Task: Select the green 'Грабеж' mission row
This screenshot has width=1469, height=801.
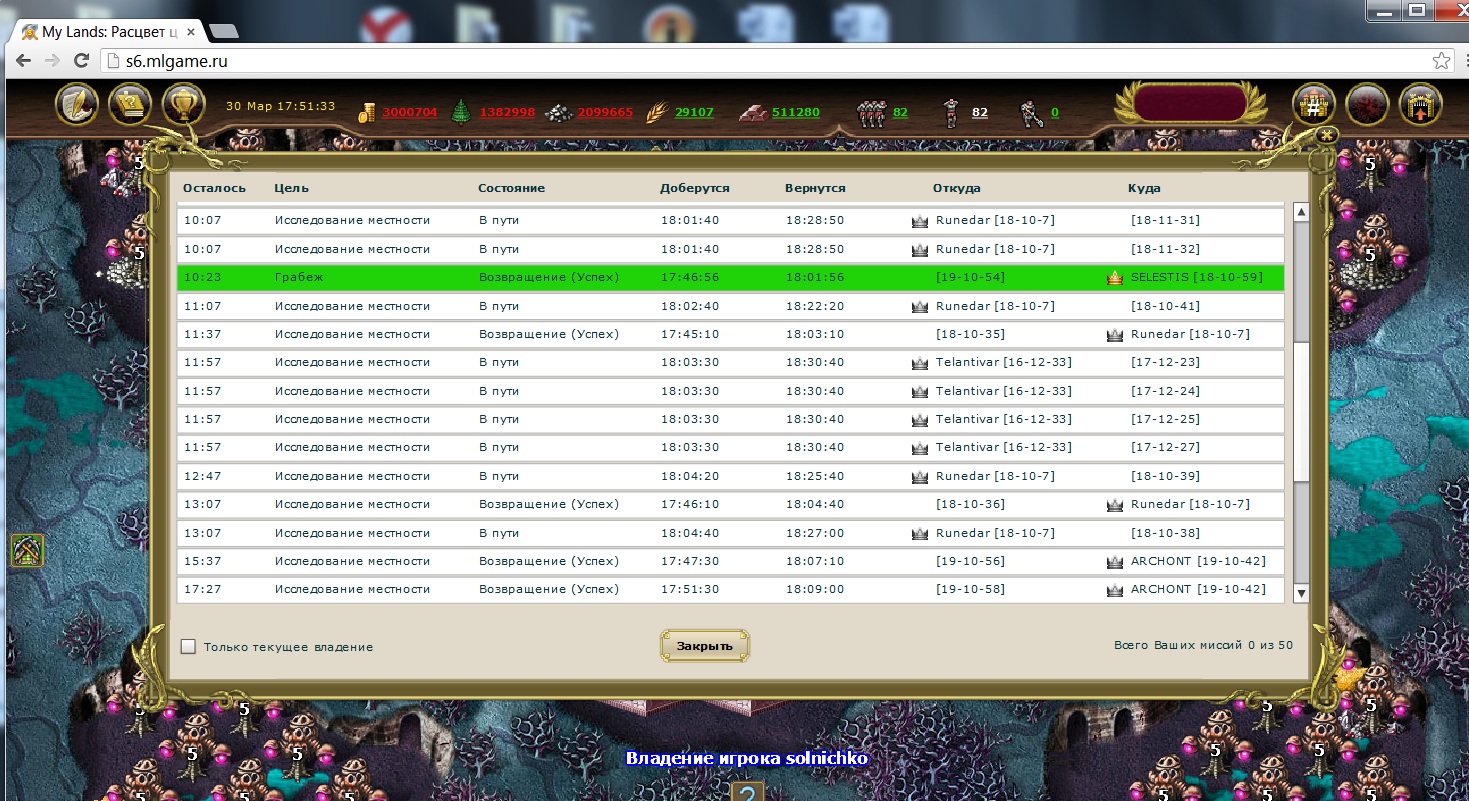Action: coord(730,278)
